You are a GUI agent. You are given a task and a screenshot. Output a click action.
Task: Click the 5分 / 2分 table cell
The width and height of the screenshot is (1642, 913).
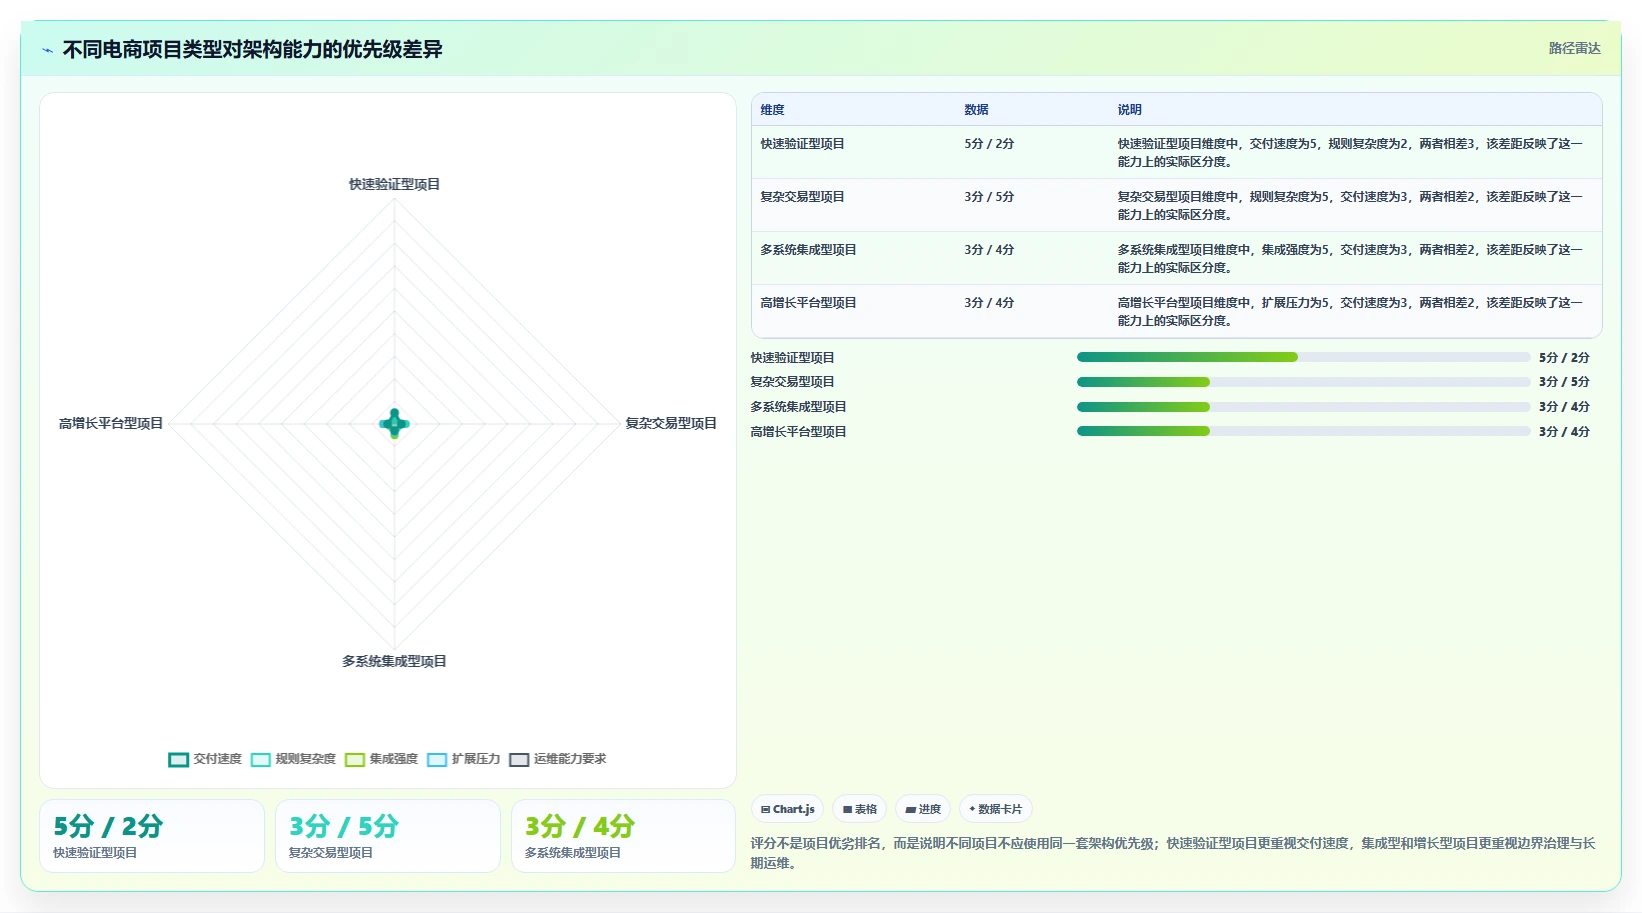(989, 144)
